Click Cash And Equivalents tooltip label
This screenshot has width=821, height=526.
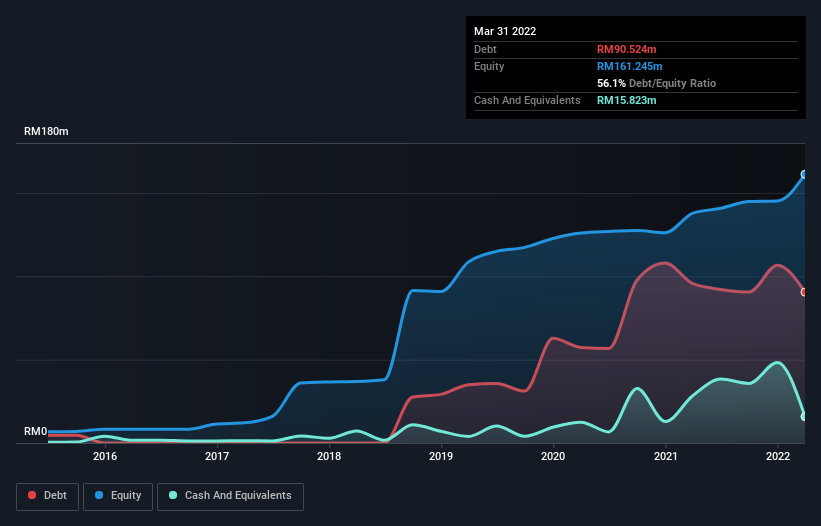click(527, 100)
